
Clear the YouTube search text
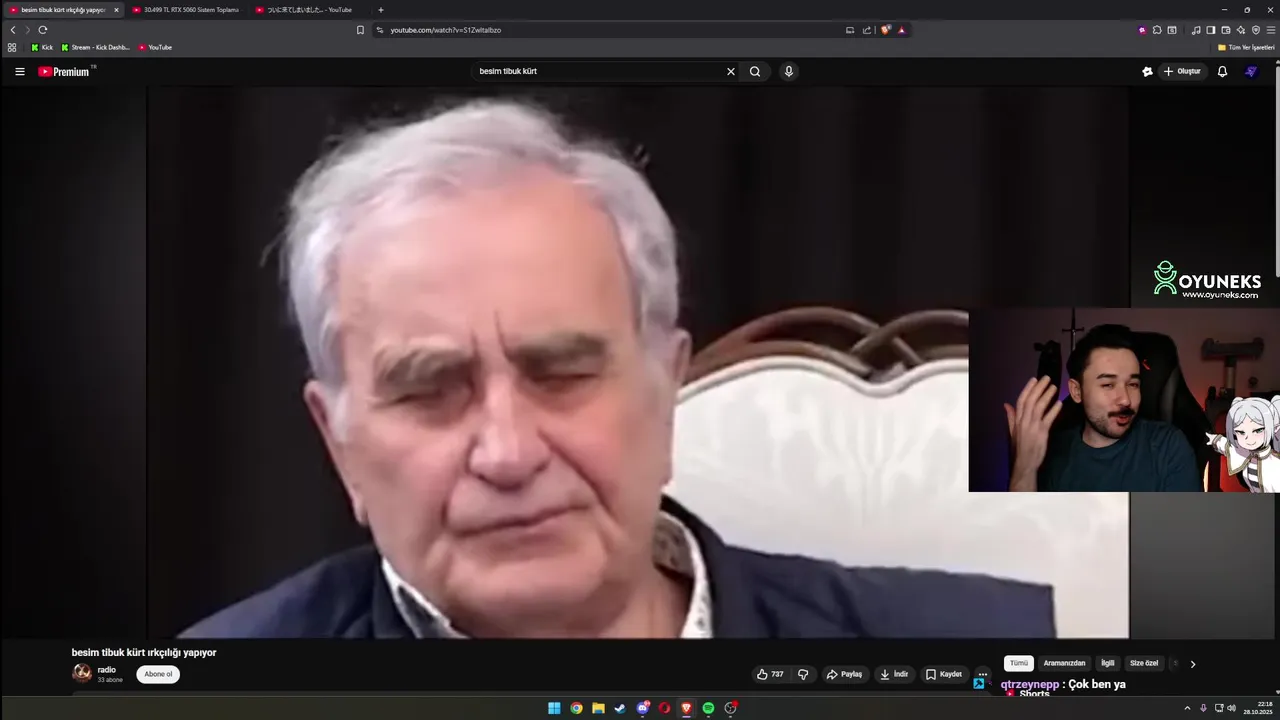click(x=730, y=72)
